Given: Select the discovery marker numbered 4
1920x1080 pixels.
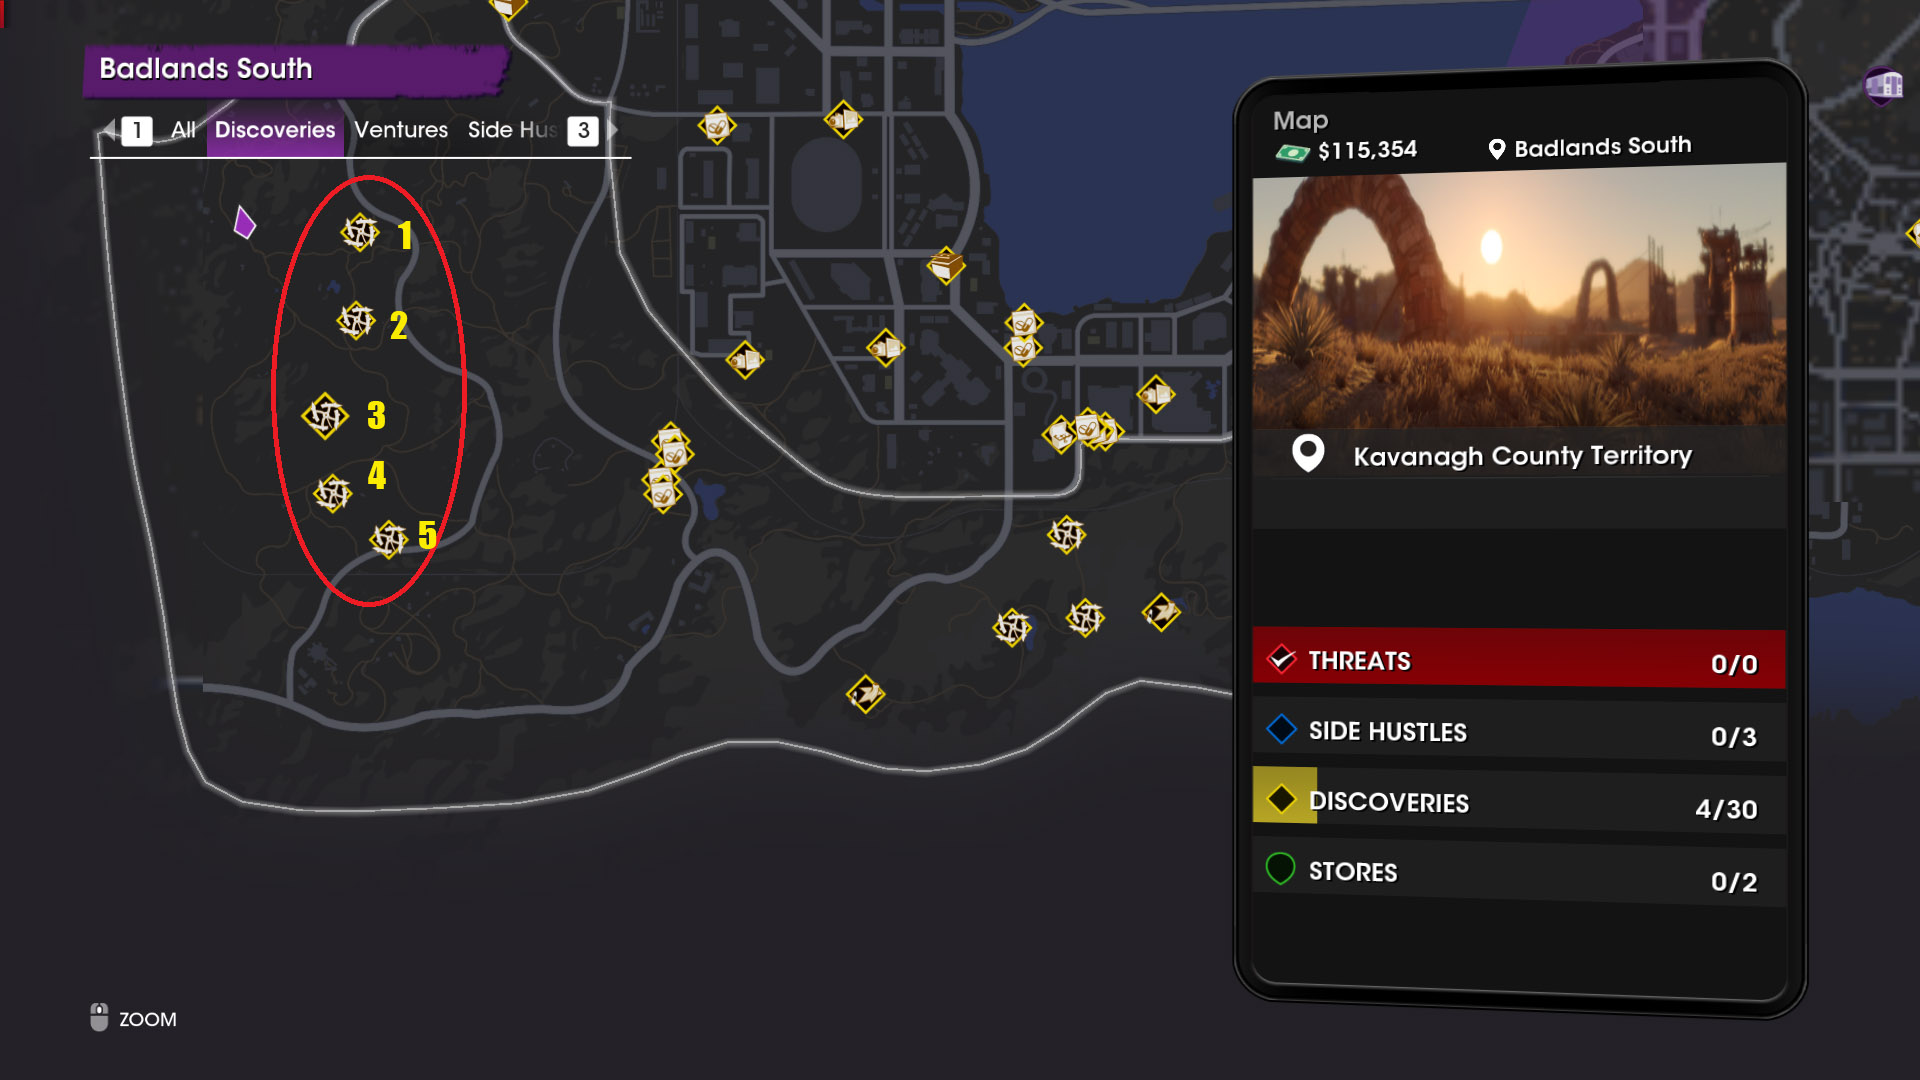Looking at the screenshot, I should point(333,493).
